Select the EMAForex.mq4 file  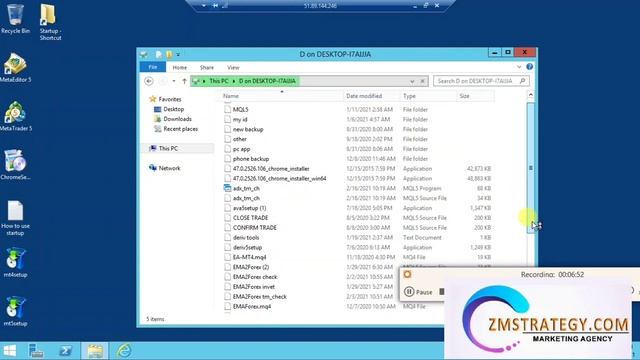251,306
